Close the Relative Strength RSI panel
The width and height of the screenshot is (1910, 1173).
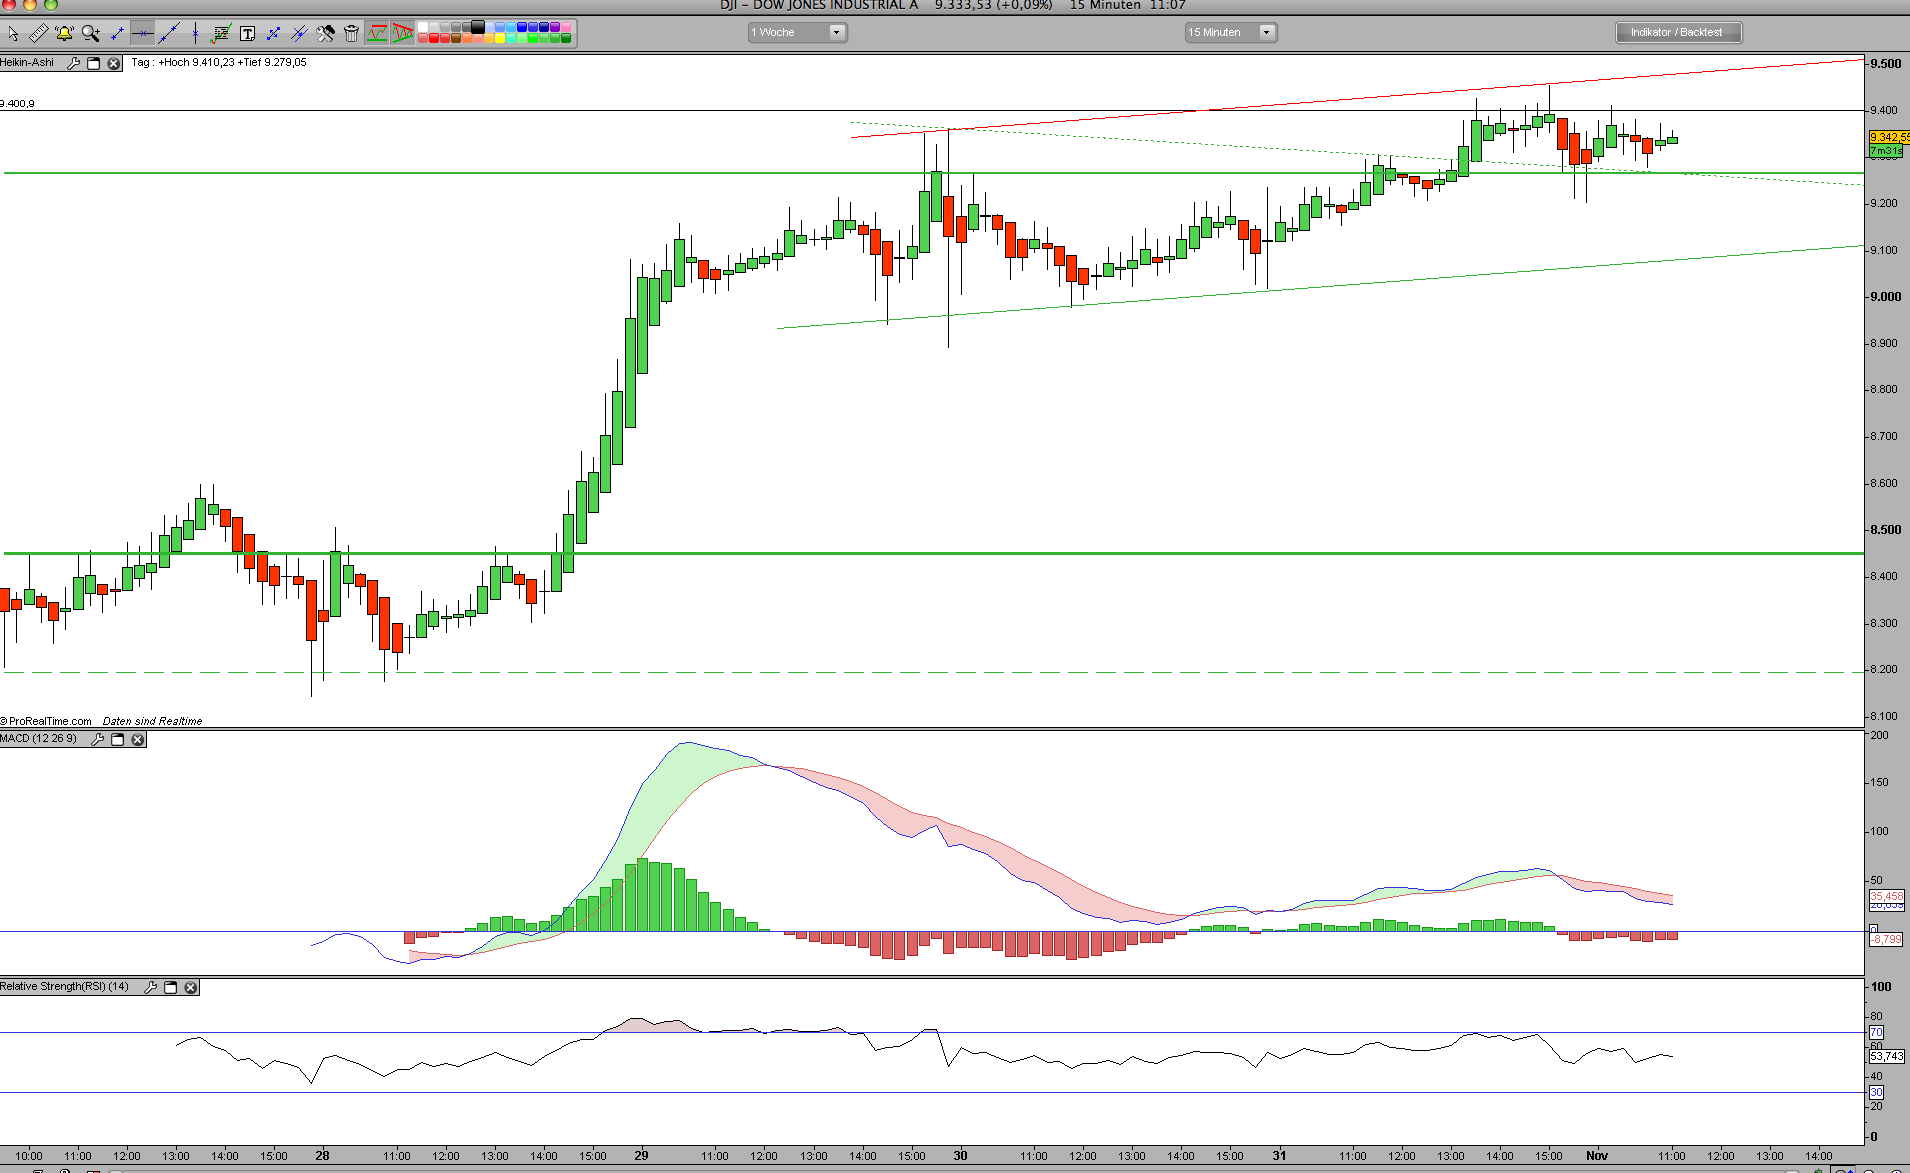191,987
